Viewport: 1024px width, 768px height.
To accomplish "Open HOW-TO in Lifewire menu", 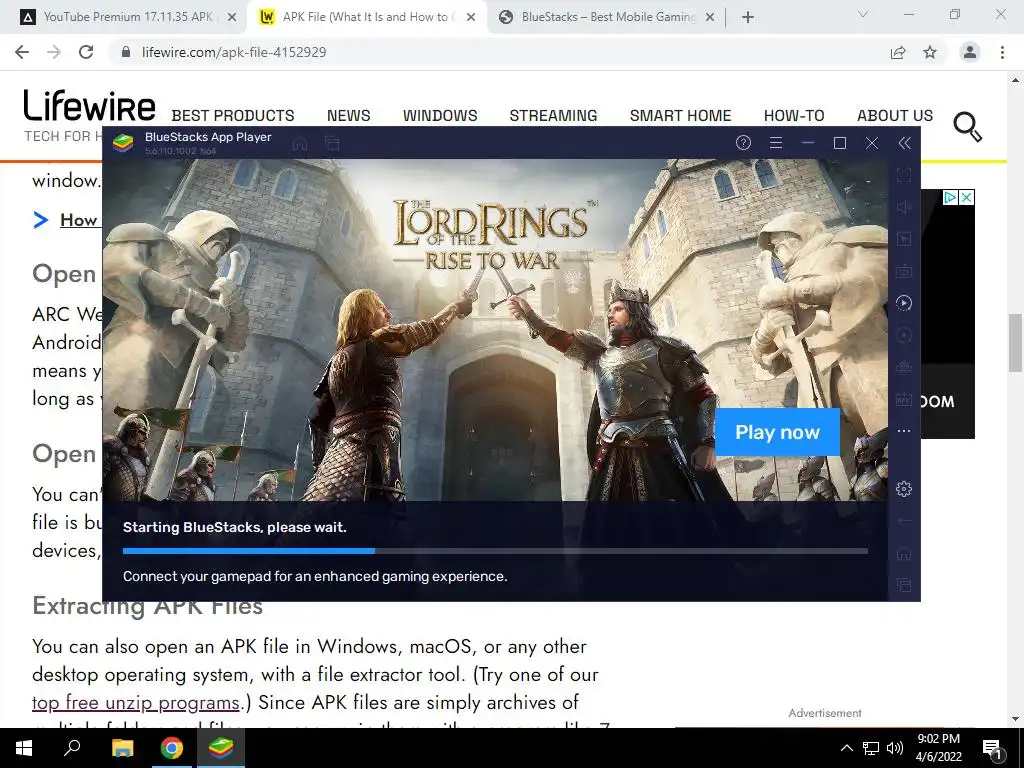I will (794, 116).
